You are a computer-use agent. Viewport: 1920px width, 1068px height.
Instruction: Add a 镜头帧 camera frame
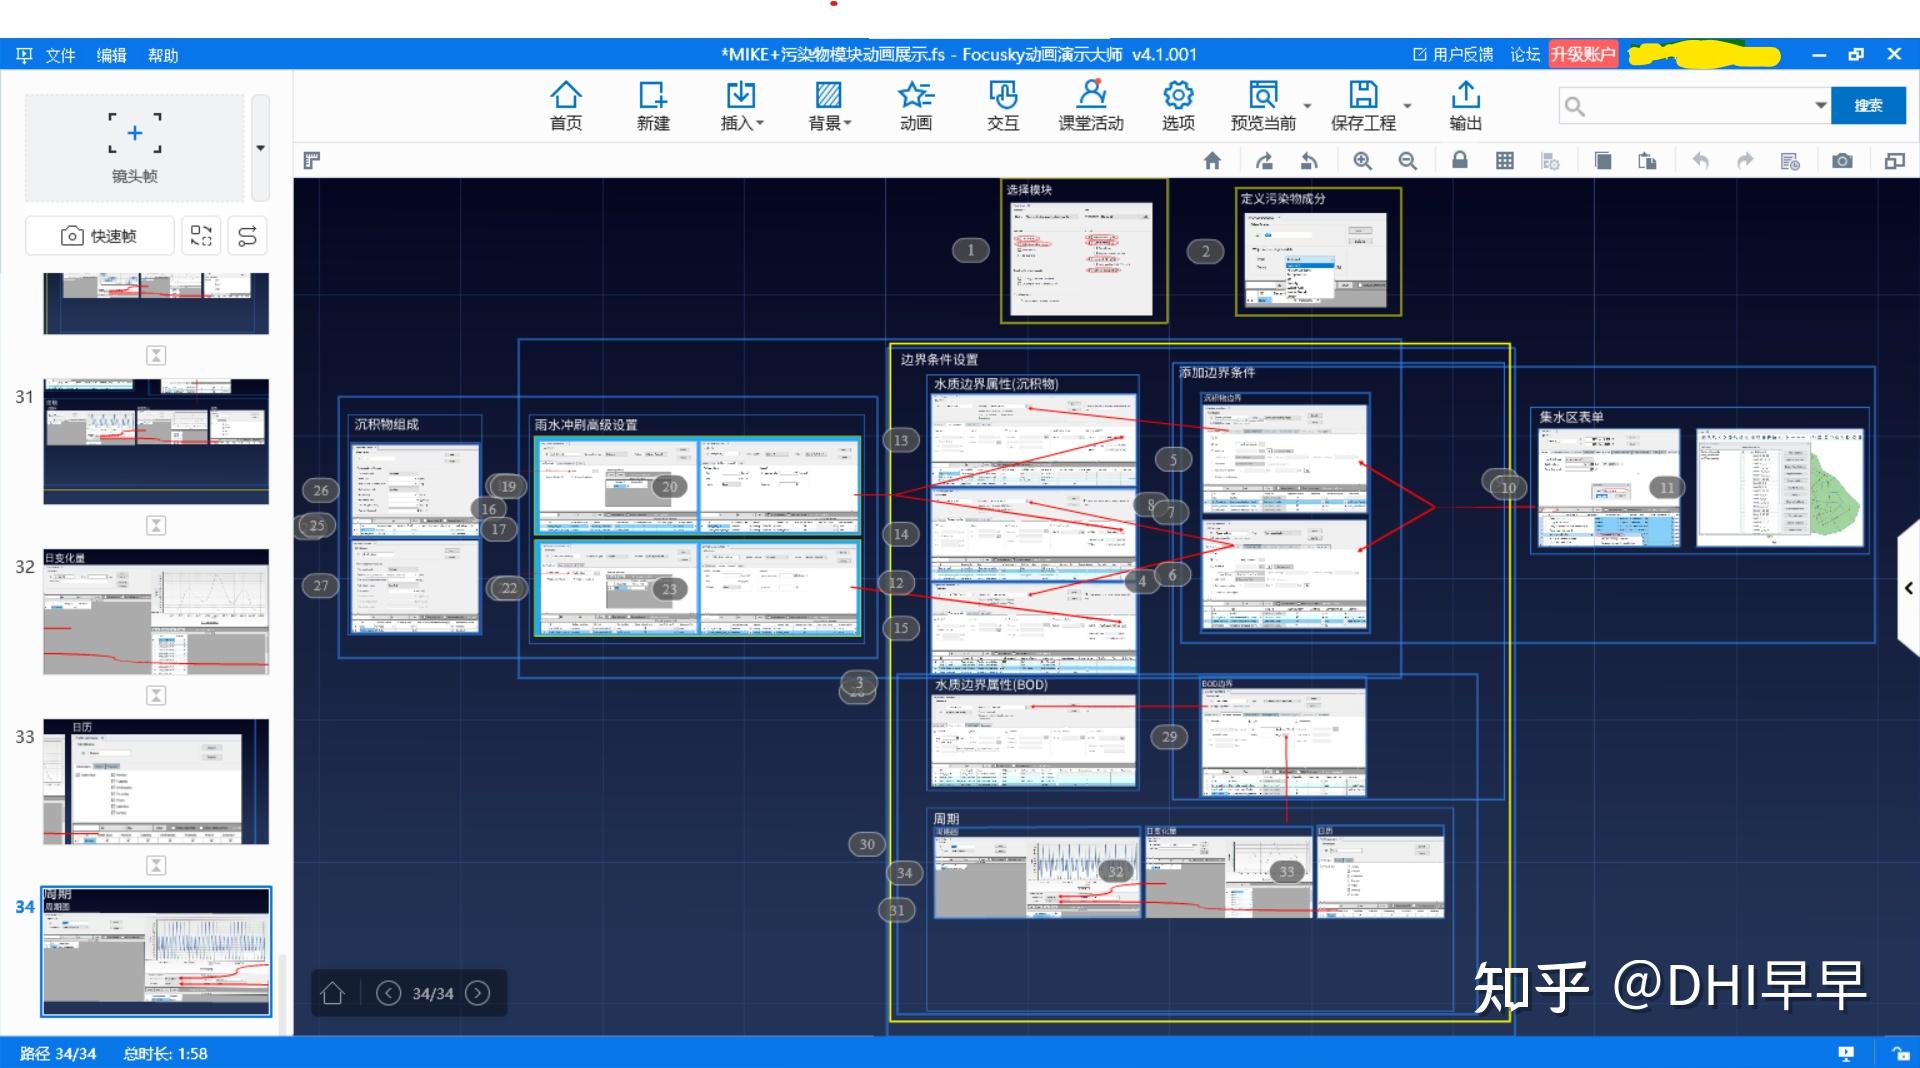click(x=135, y=147)
